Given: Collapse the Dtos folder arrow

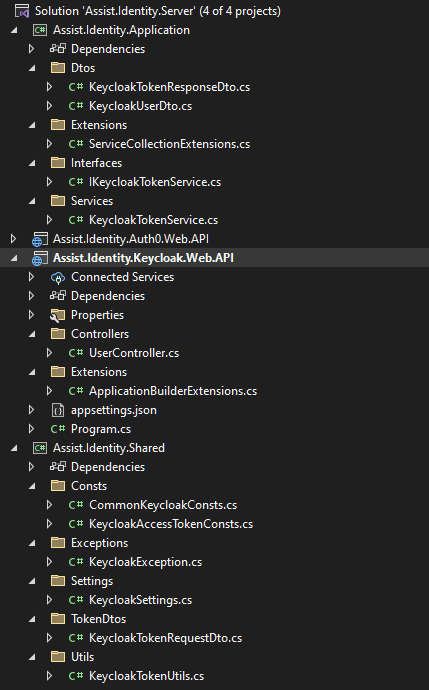Looking at the screenshot, I should point(32,68).
